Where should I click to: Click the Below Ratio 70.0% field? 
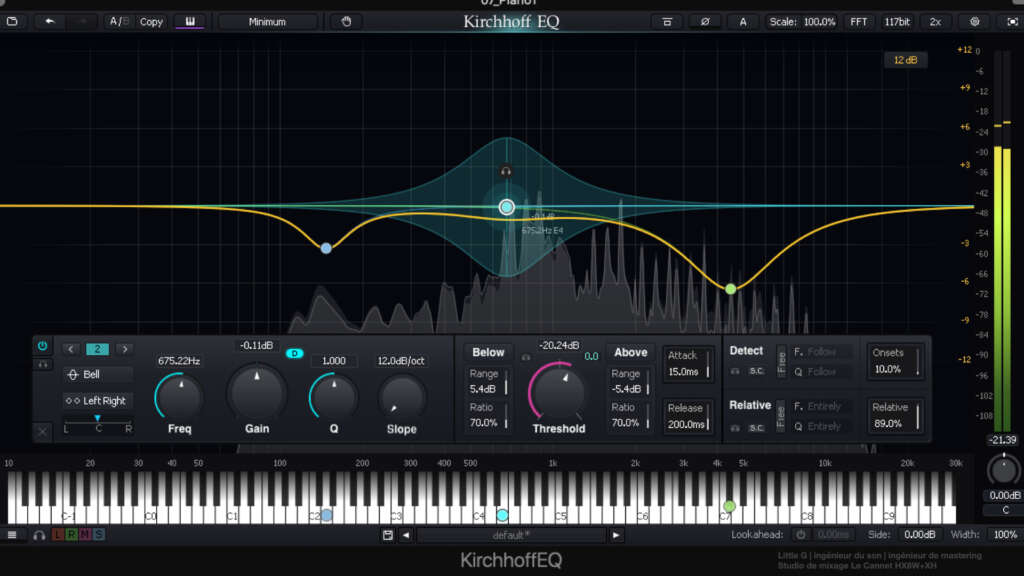pos(487,415)
